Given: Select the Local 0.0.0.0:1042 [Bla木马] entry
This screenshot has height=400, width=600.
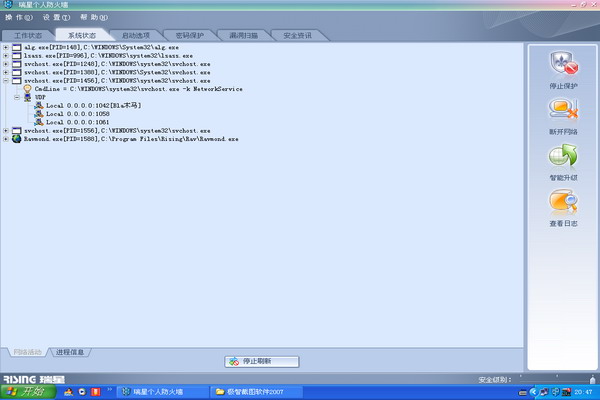Looking at the screenshot, I should pyautogui.click(x=93, y=105).
